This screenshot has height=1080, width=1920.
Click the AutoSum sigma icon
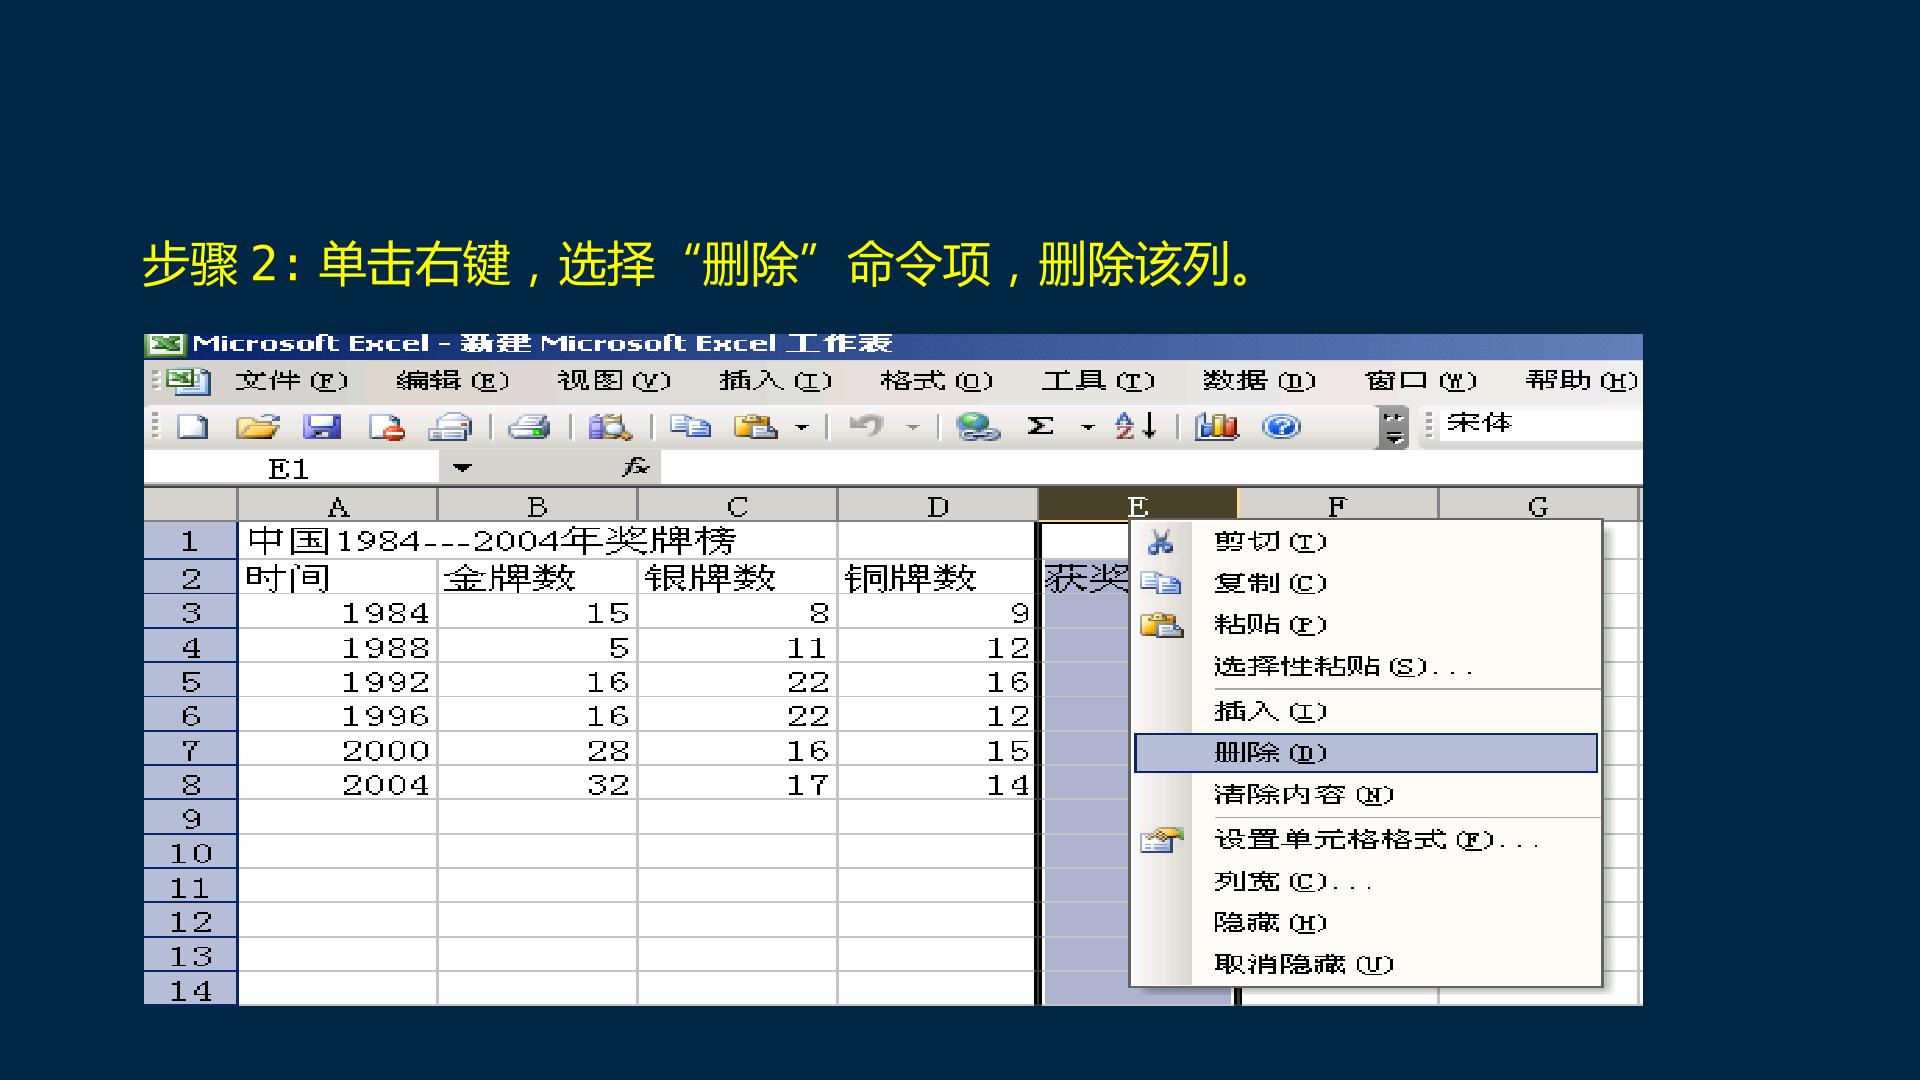[x=1041, y=427]
